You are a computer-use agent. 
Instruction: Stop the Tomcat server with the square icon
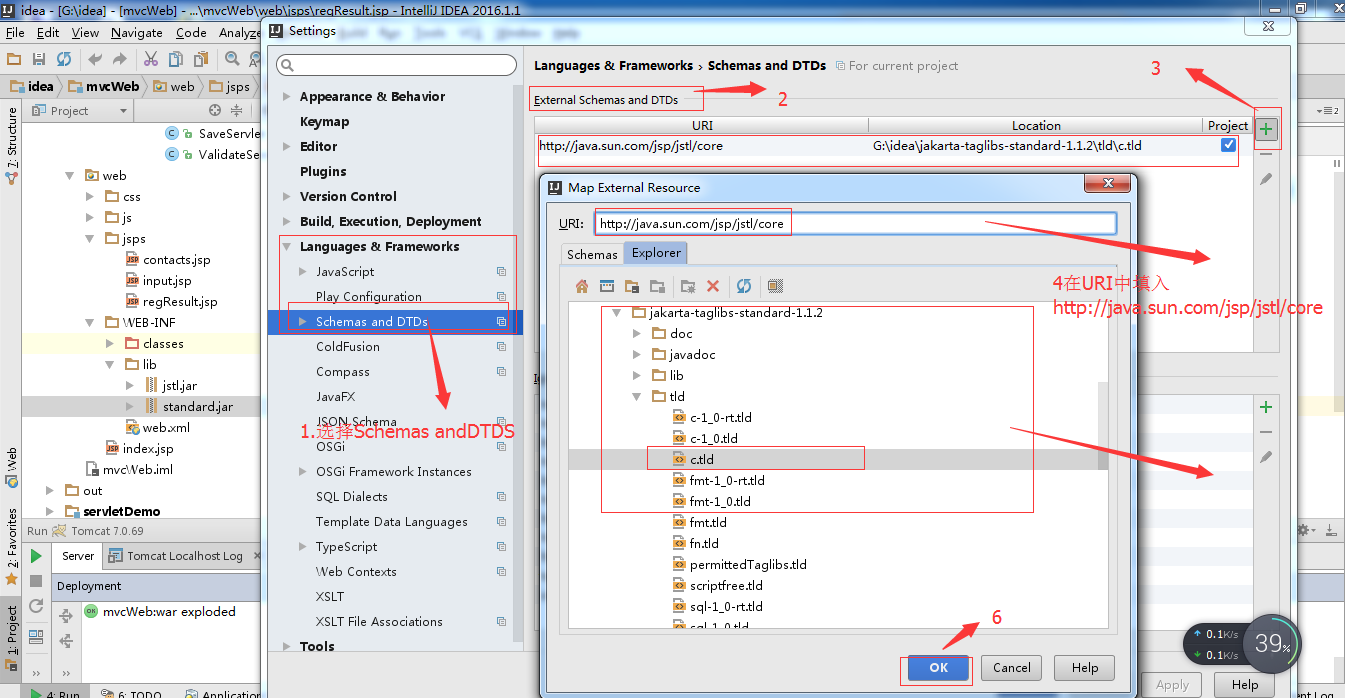click(x=36, y=581)
